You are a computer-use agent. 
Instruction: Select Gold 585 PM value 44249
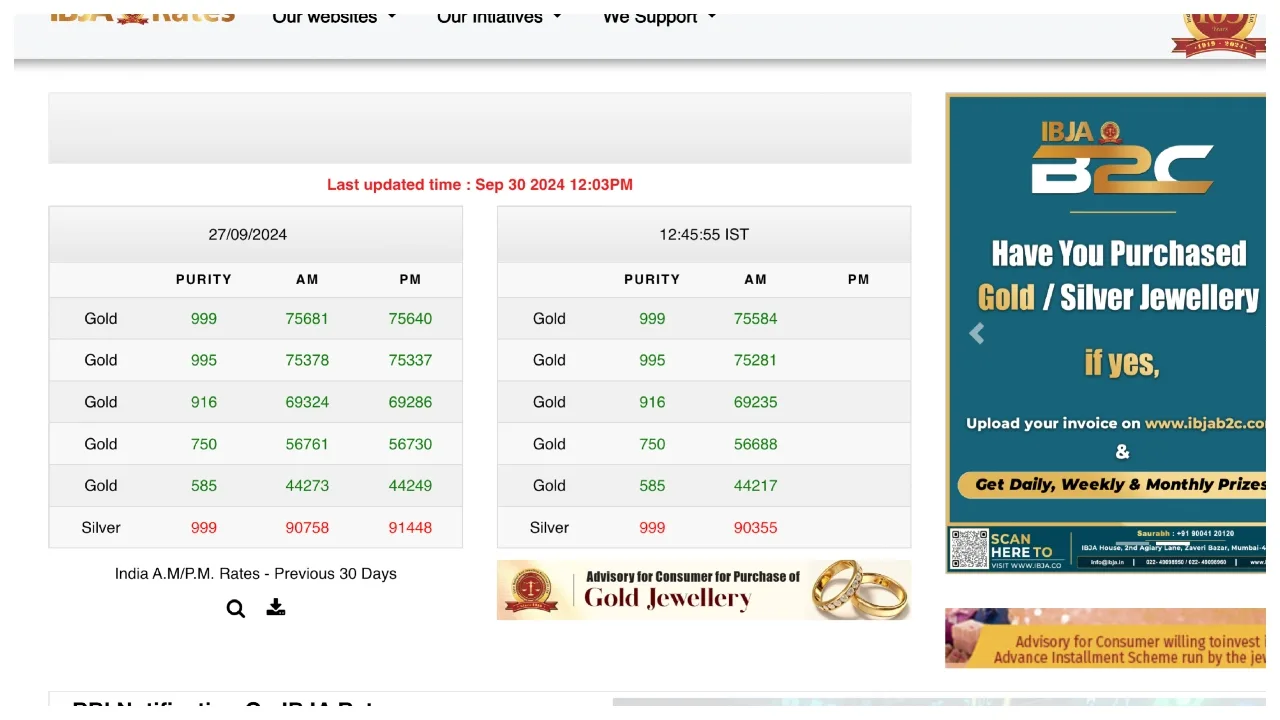click(x=410, y=486)
